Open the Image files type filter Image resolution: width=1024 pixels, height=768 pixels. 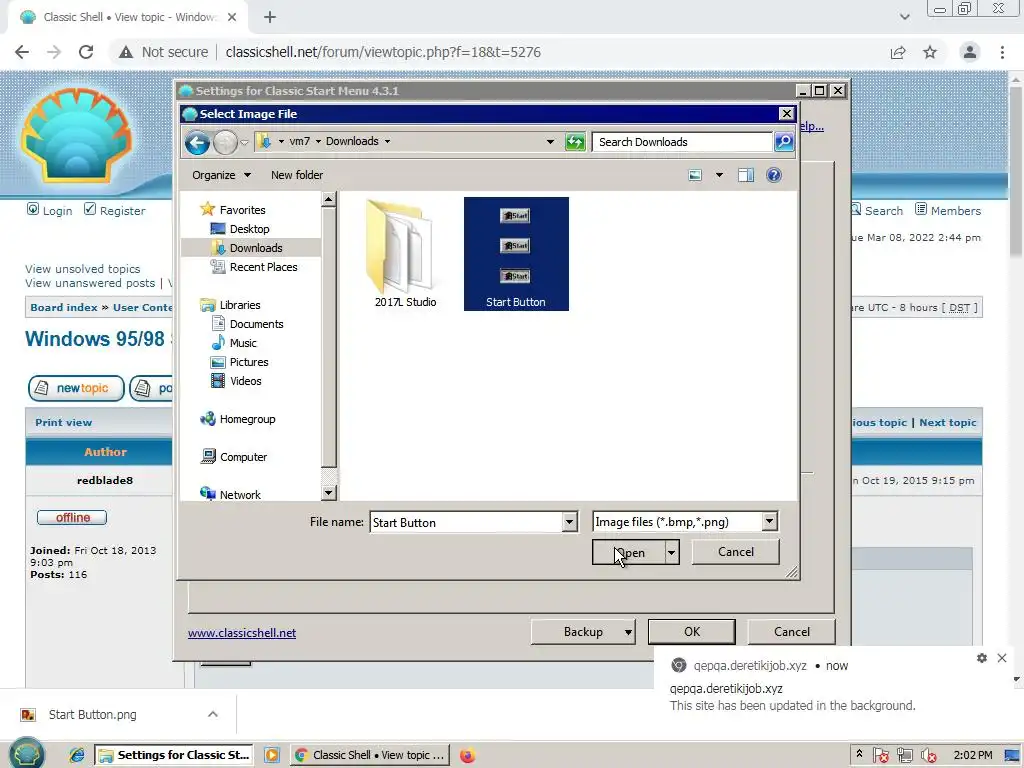[685, 522]
